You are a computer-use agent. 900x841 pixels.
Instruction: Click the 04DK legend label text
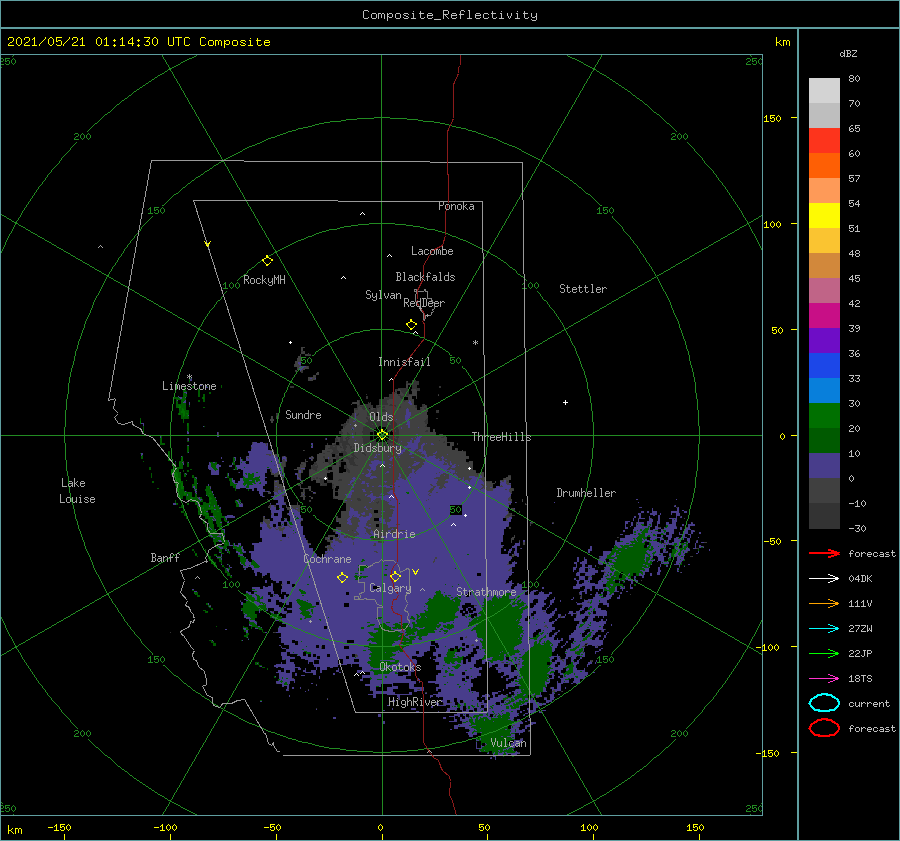click(x=860, y=578)
